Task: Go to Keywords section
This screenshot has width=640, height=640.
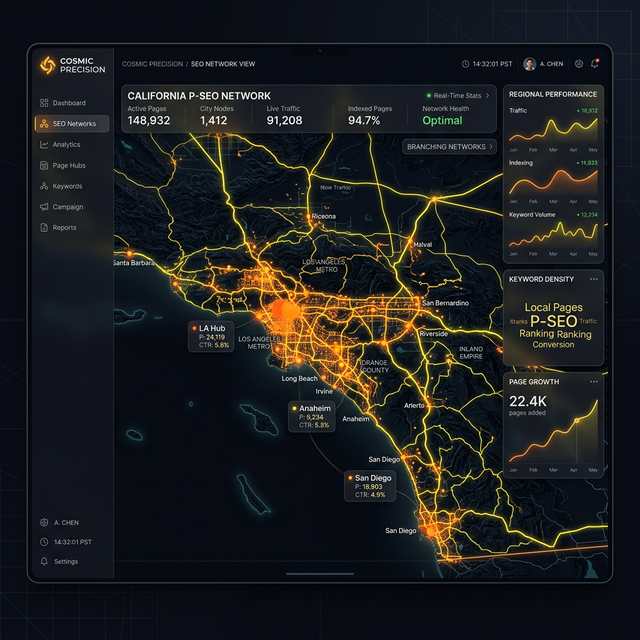Action: point(67,186)
